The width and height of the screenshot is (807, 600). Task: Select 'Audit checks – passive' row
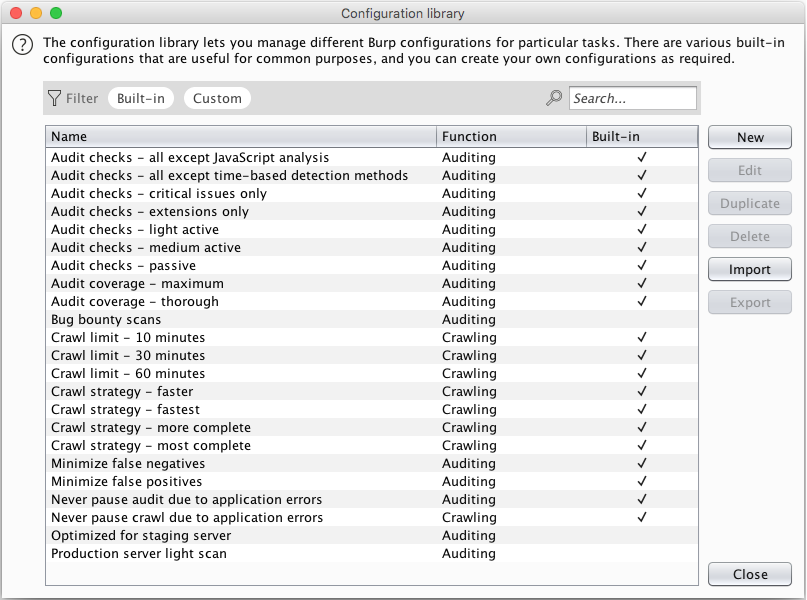point(372,266)
